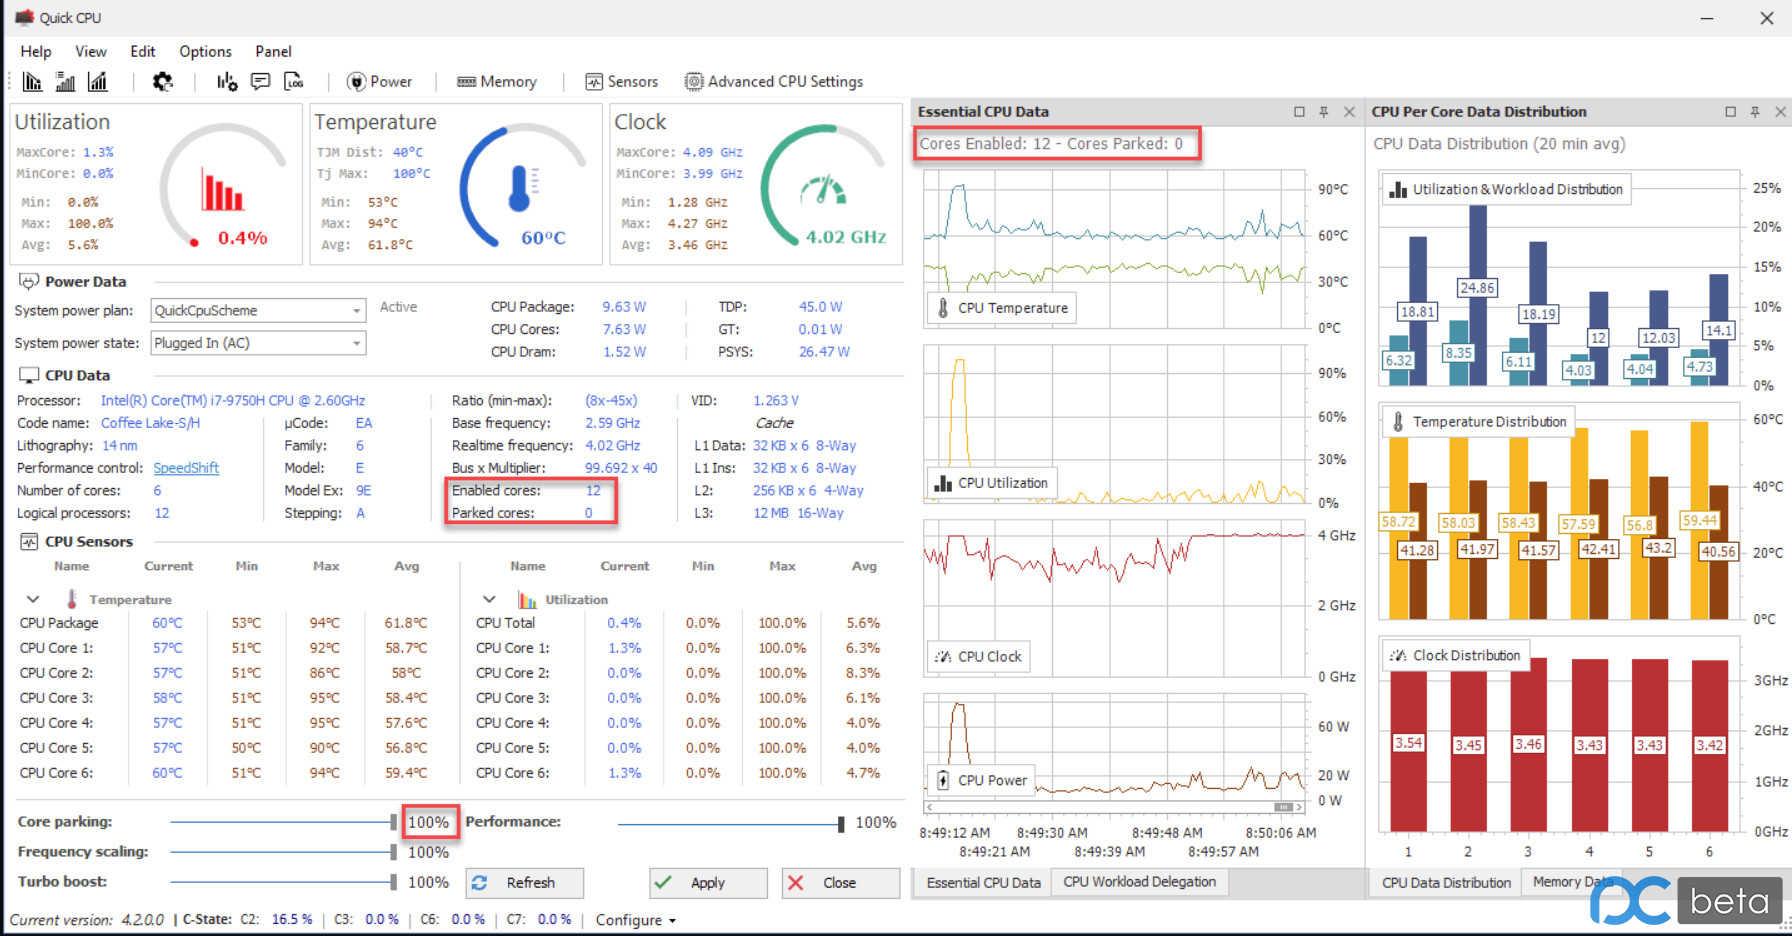
Task: Click the Refresh button
Action: pyautogui.click(x=525, y=883)
